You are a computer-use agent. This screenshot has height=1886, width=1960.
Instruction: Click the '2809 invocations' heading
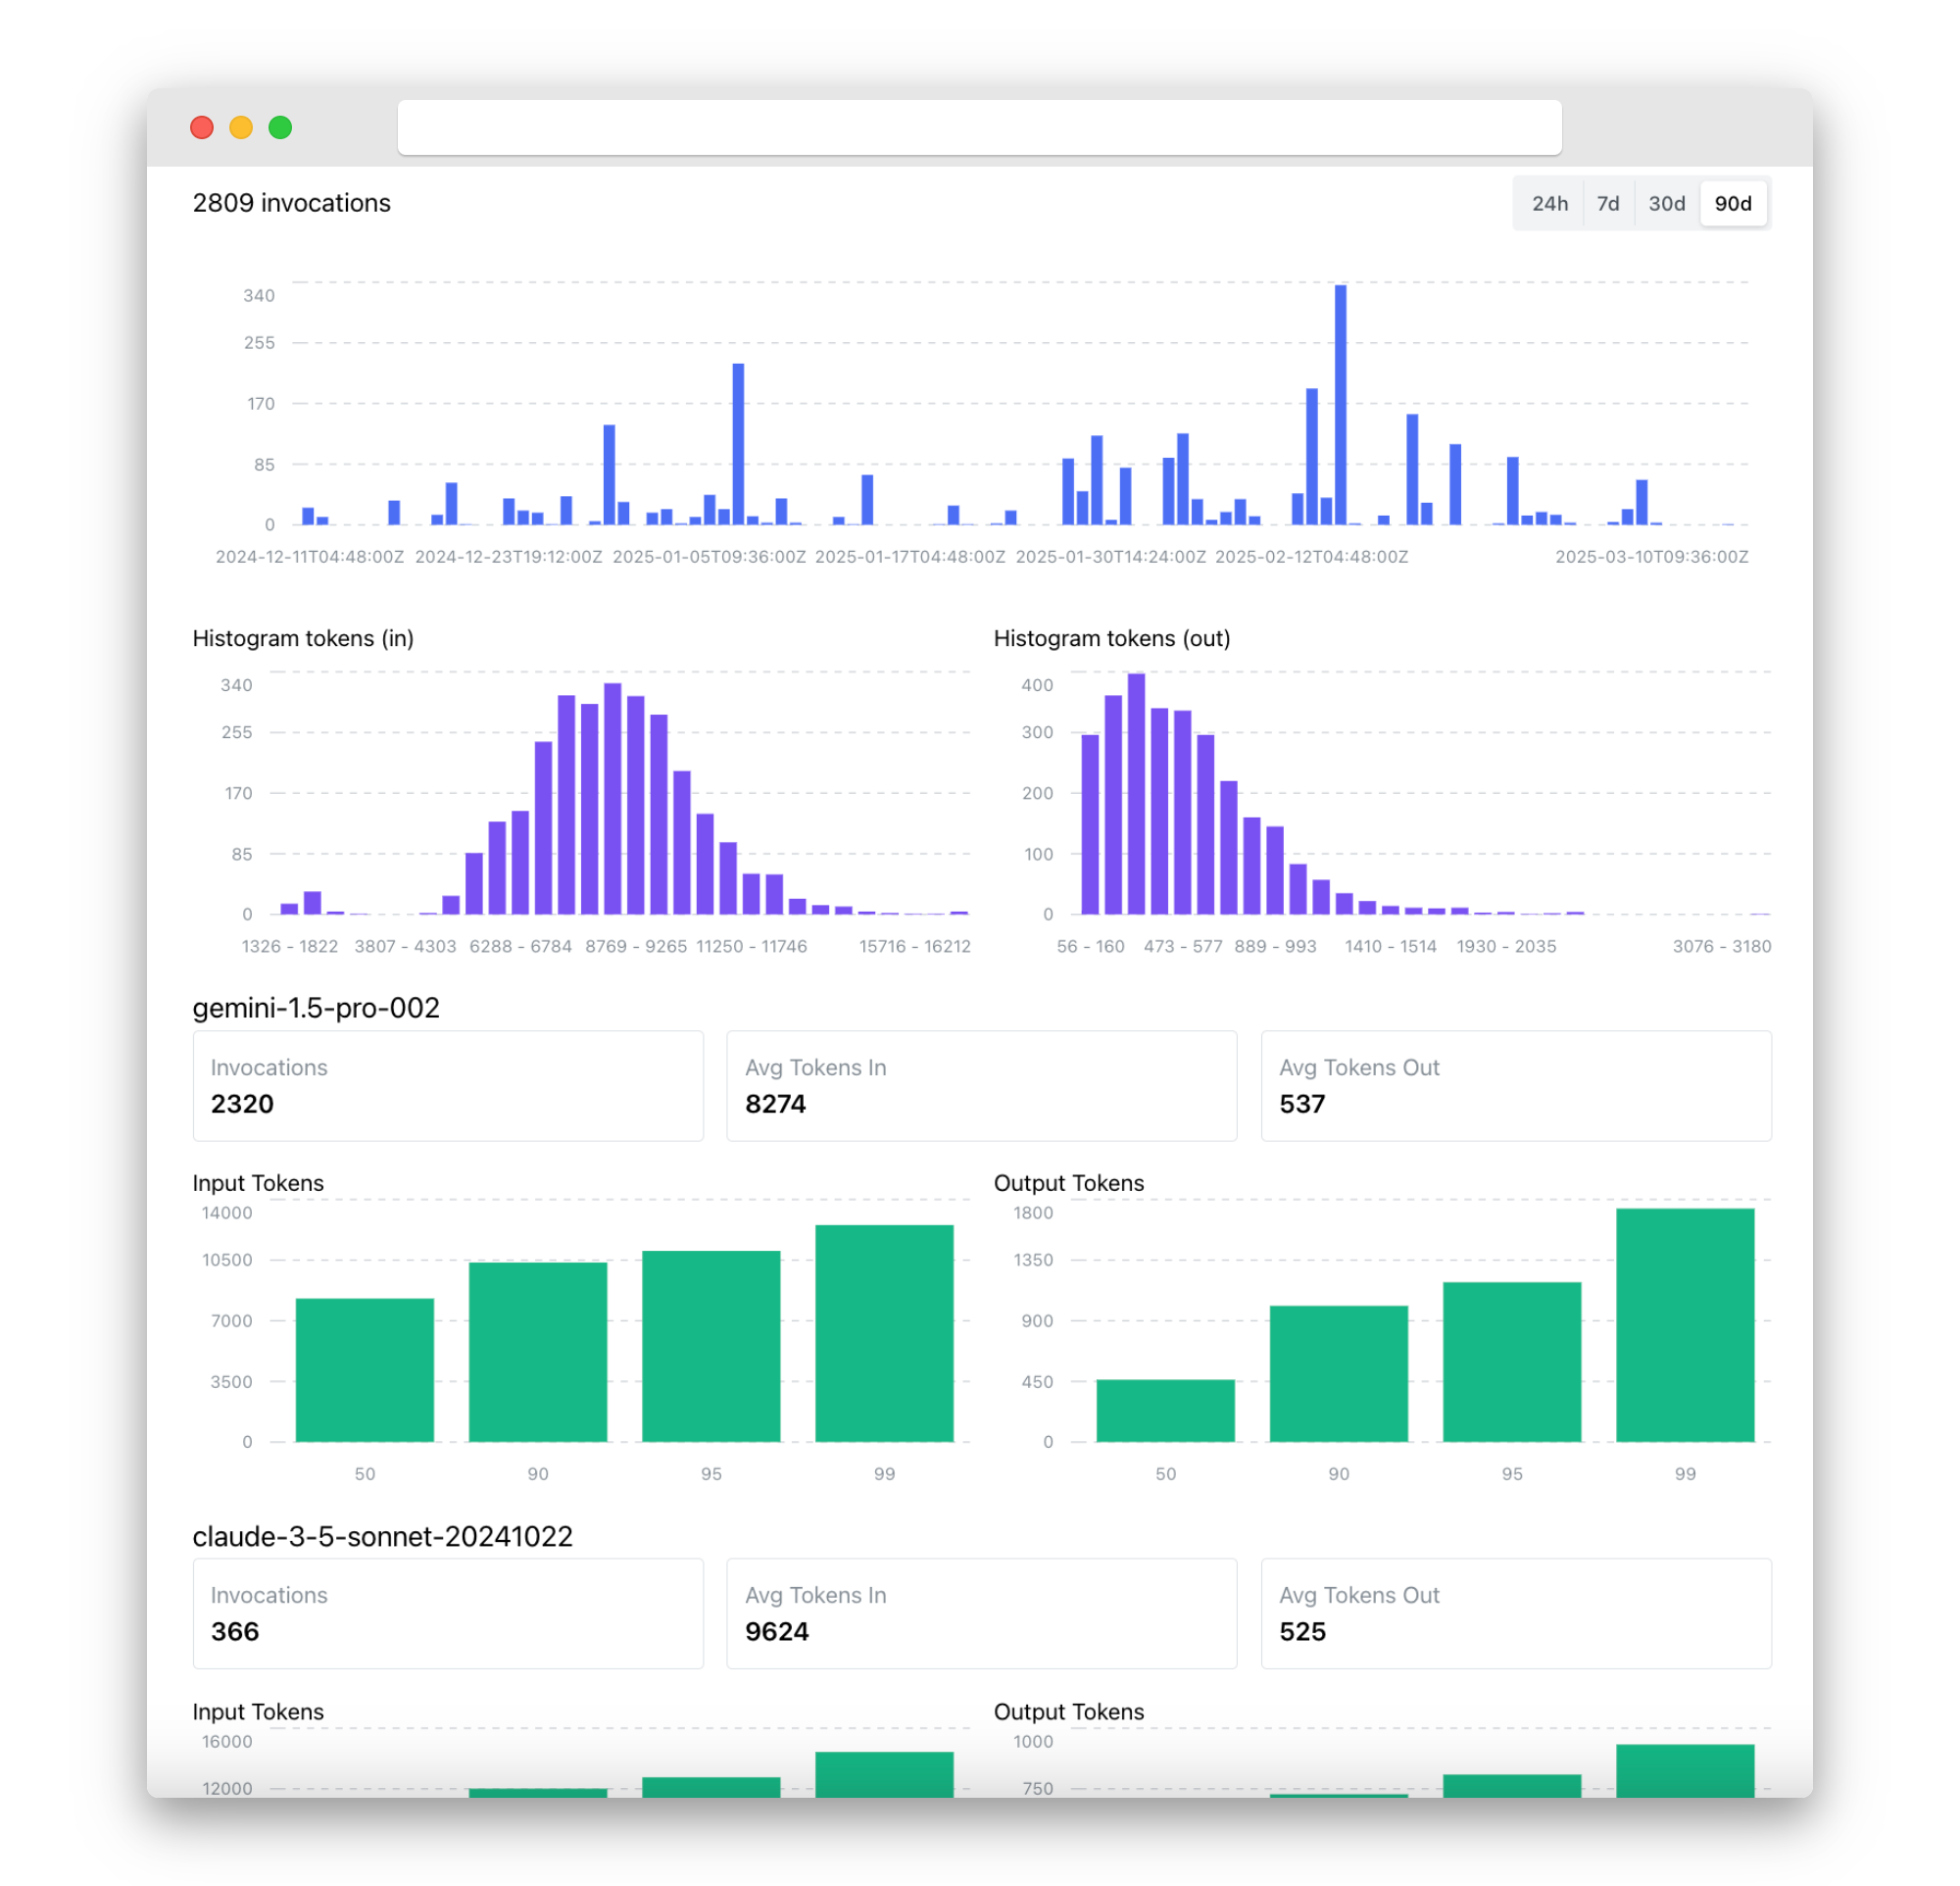(291, 203)
